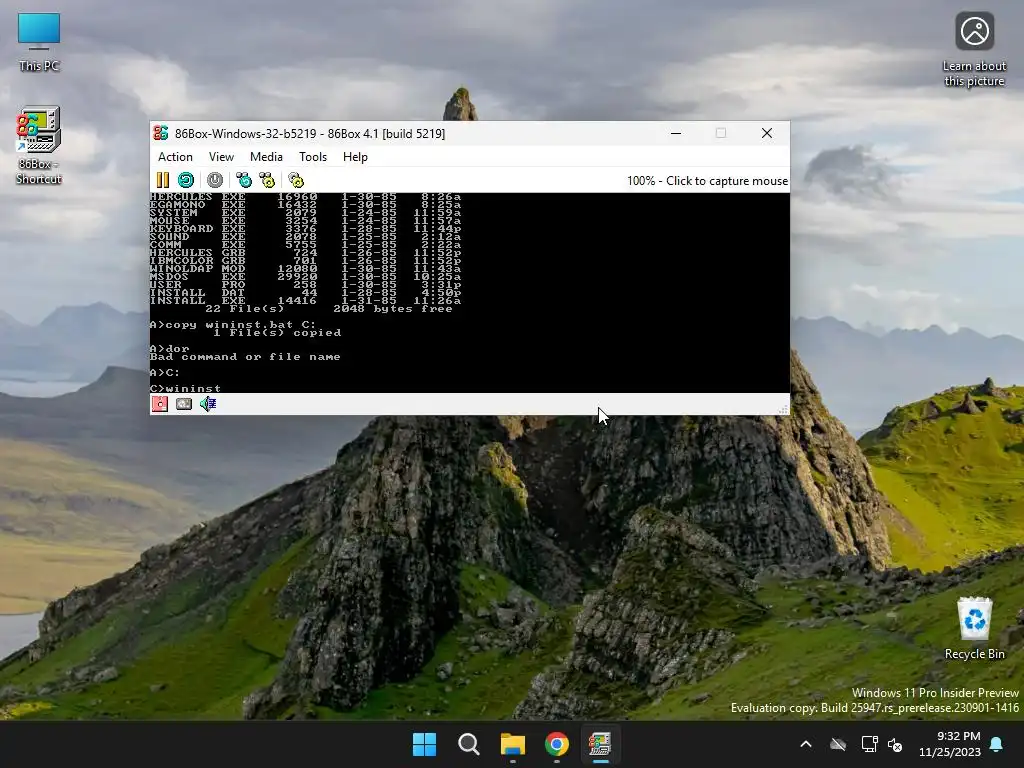Click the muted volume tray icon

(895, 744)
